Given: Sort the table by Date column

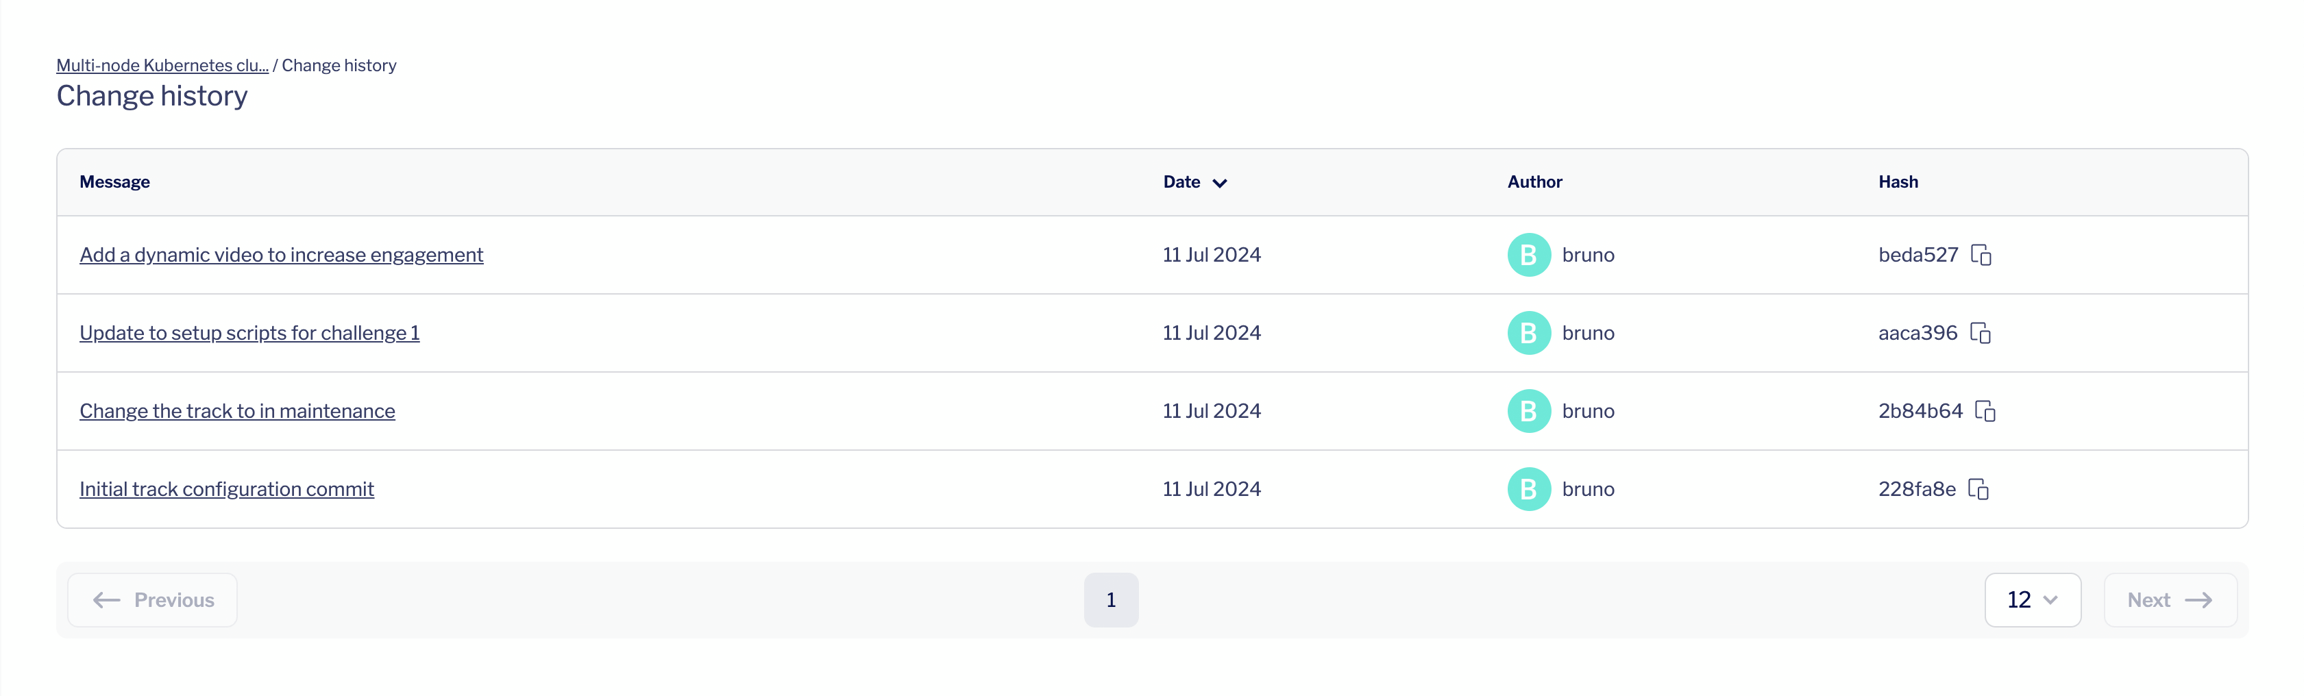Looking at the screenshot, I should 1194,182.
